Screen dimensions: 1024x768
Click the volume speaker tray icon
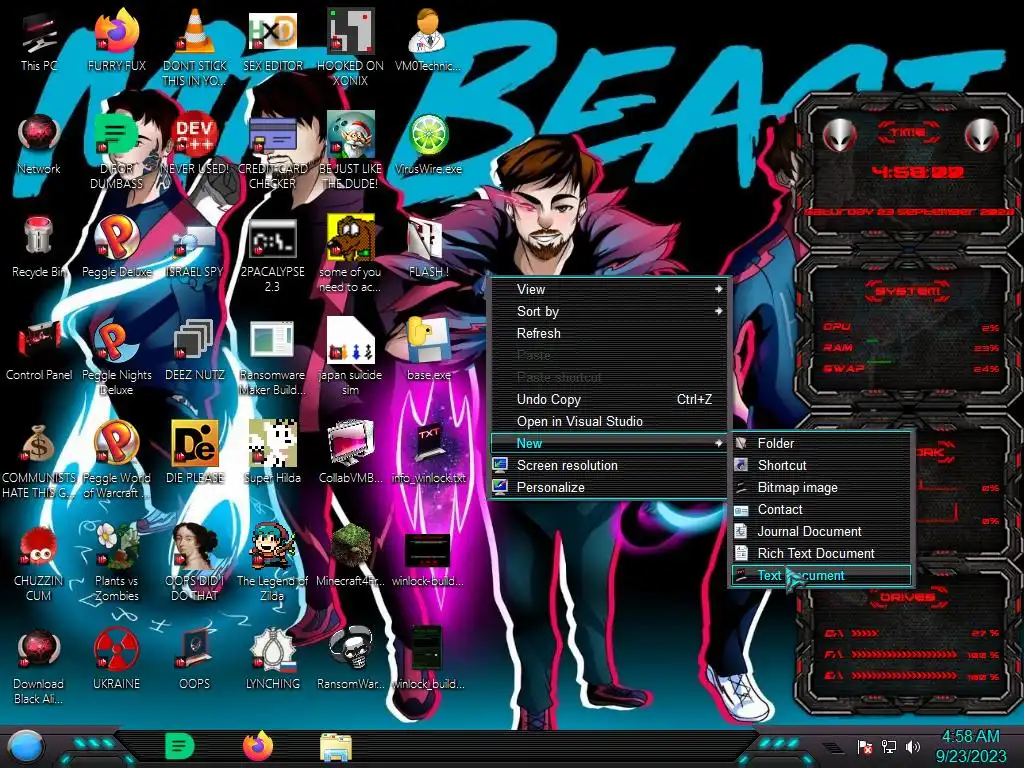(x=913, y=747)
